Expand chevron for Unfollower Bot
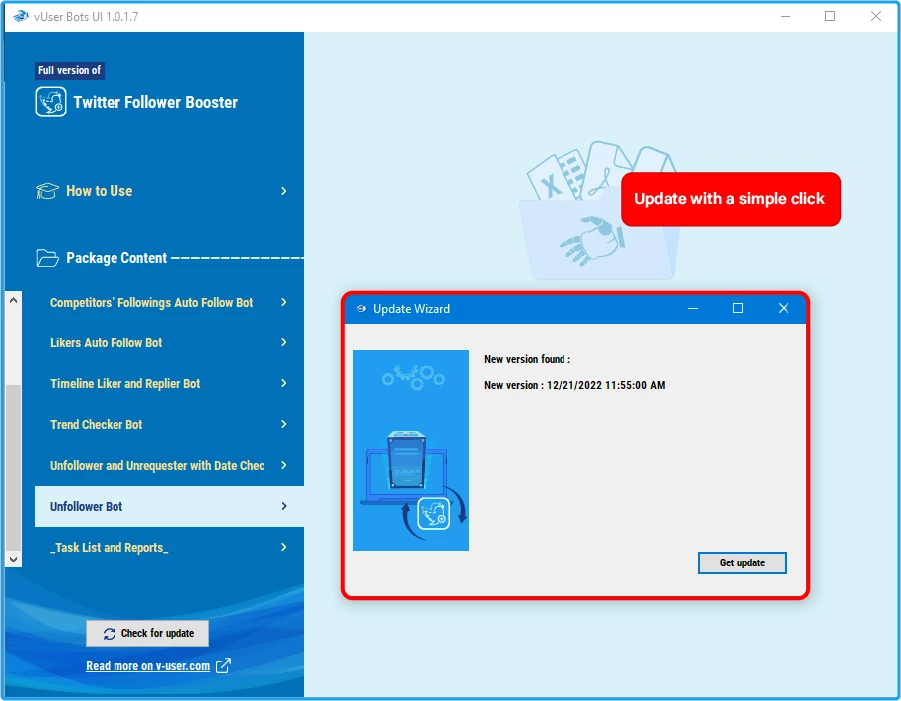Viewport: 901px width, 701px height. (283, 506)
